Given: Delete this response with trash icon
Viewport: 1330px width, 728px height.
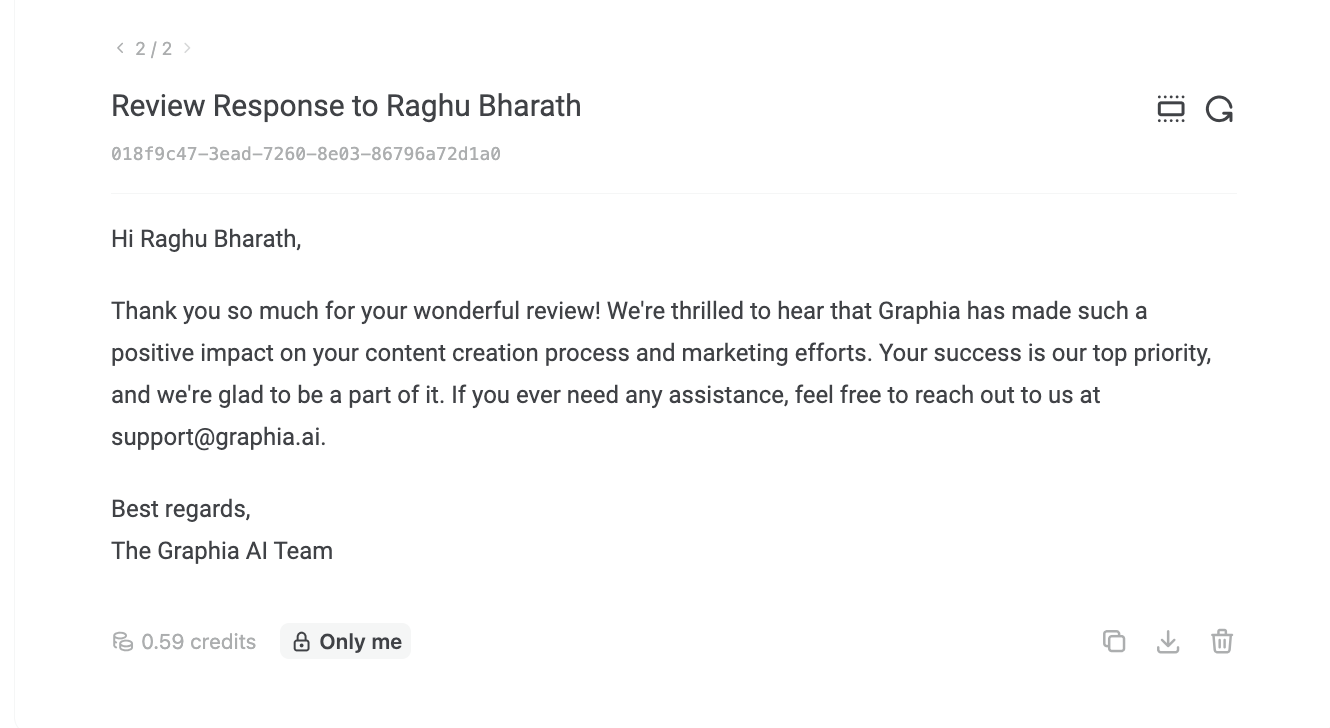Looking at the screenshot, I should (x=1222, y=641).
